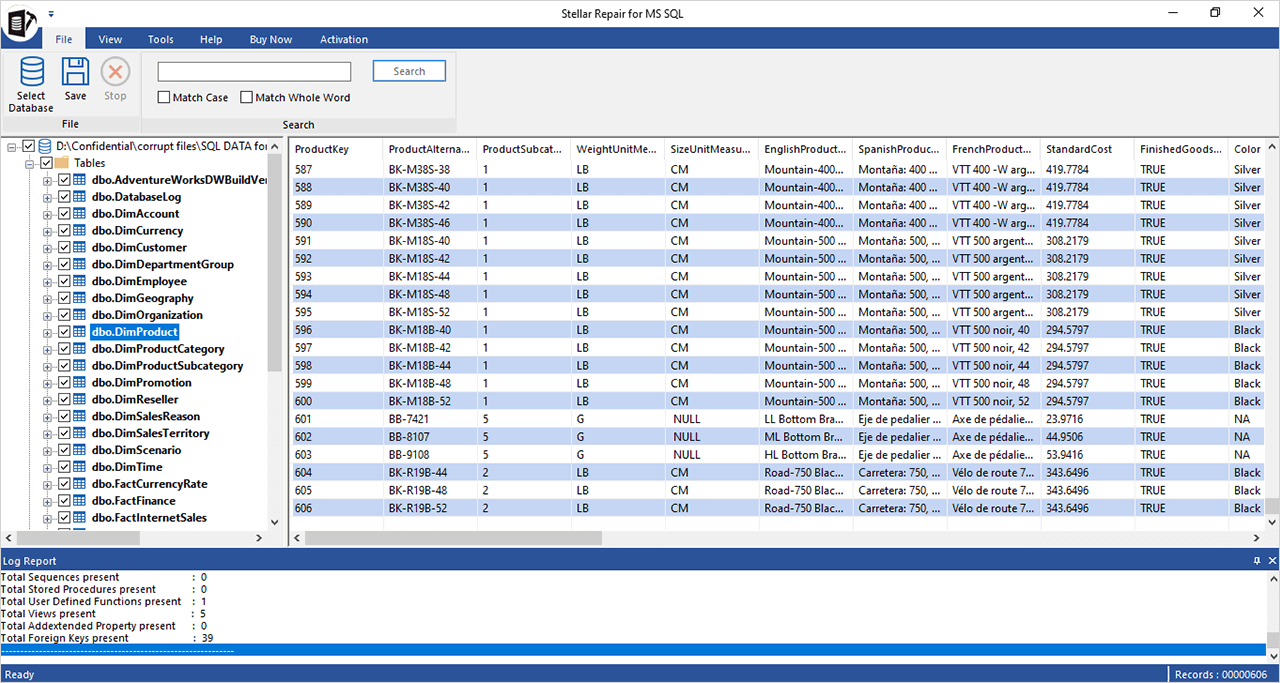Image resolution: width=1280 pixels, height=683 pixels.
Task: Enable the Match Case checkbox
Action: click(164, 98)
